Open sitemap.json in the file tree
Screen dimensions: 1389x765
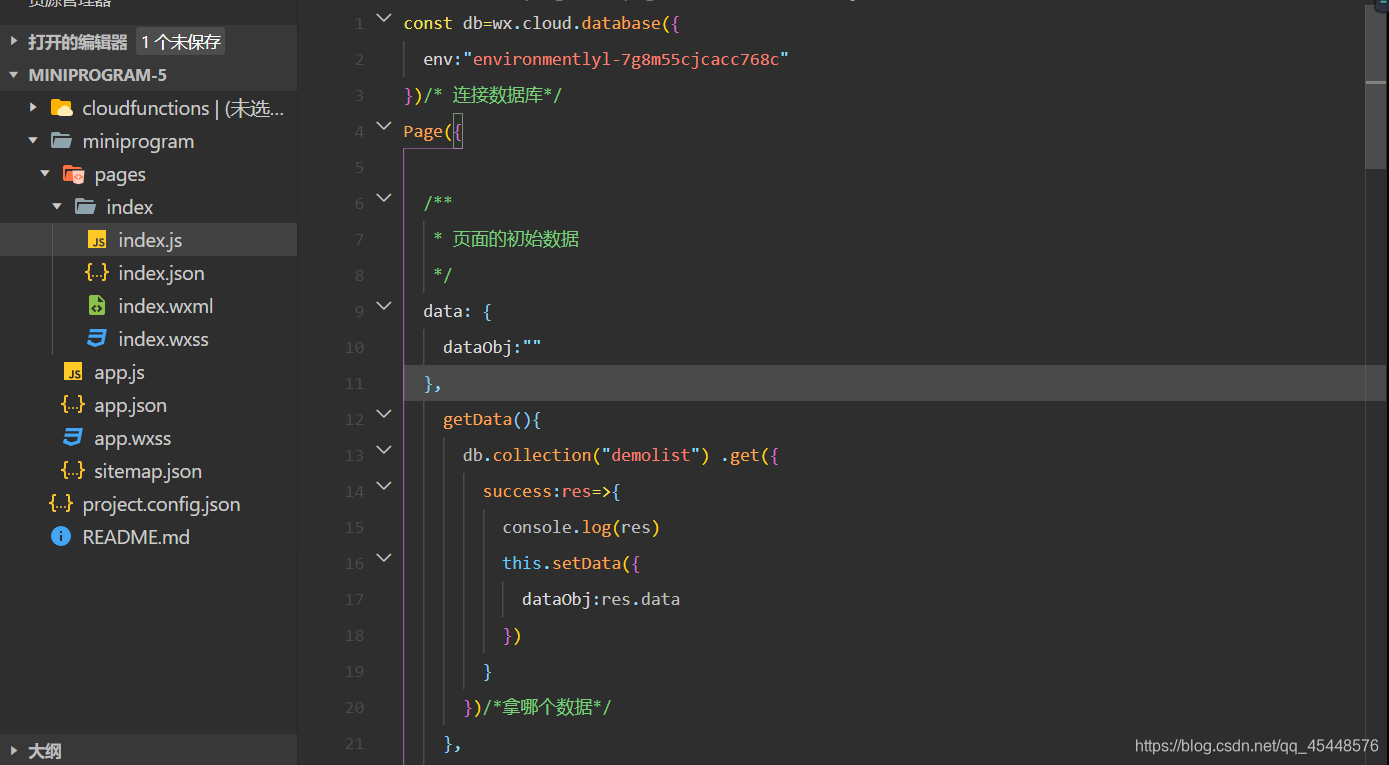[x=148, y=471]
